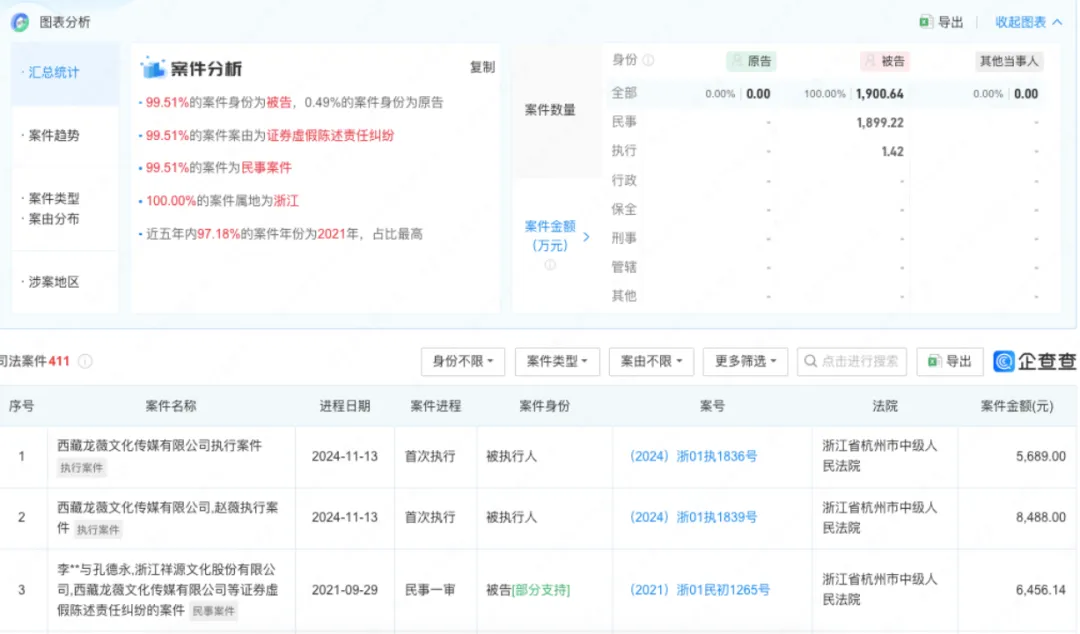The image size is (1080, 634).
Task: Click the search magnifier icon
Action: point(811,361)
